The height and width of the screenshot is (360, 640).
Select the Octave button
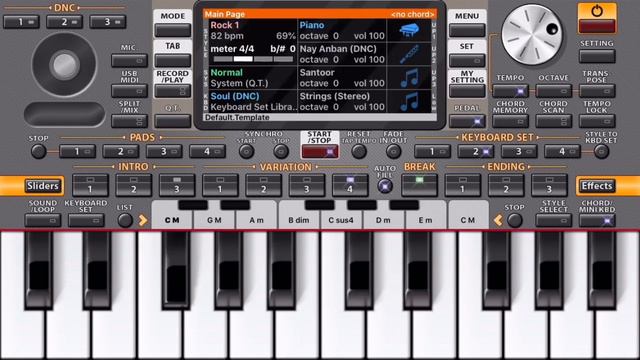553,91
